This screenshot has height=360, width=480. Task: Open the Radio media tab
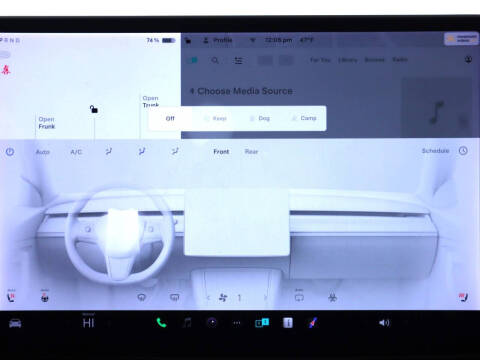point(400,60)
